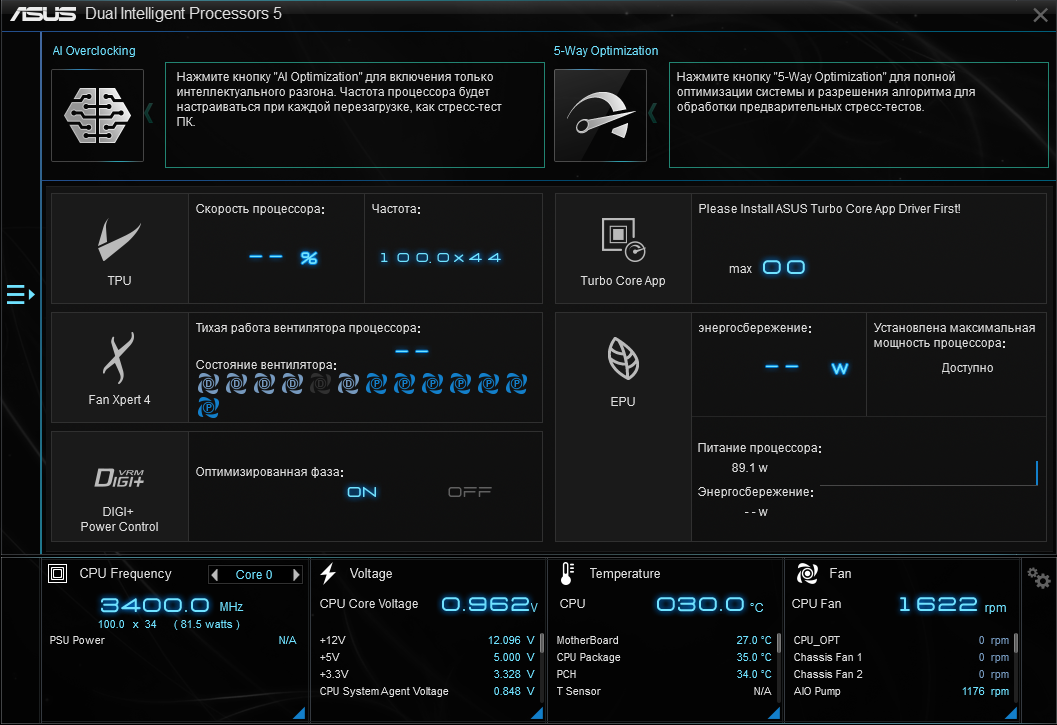The image size is (1057, 725).
Task: Open the Turbo Core App panel
Action: (623, 248)
